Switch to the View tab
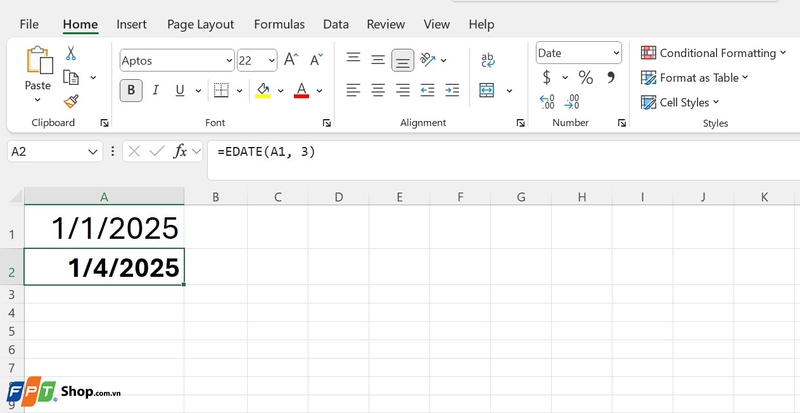Image resolution: width=800 pixels, height=413 pixels. tap(437, 24)
